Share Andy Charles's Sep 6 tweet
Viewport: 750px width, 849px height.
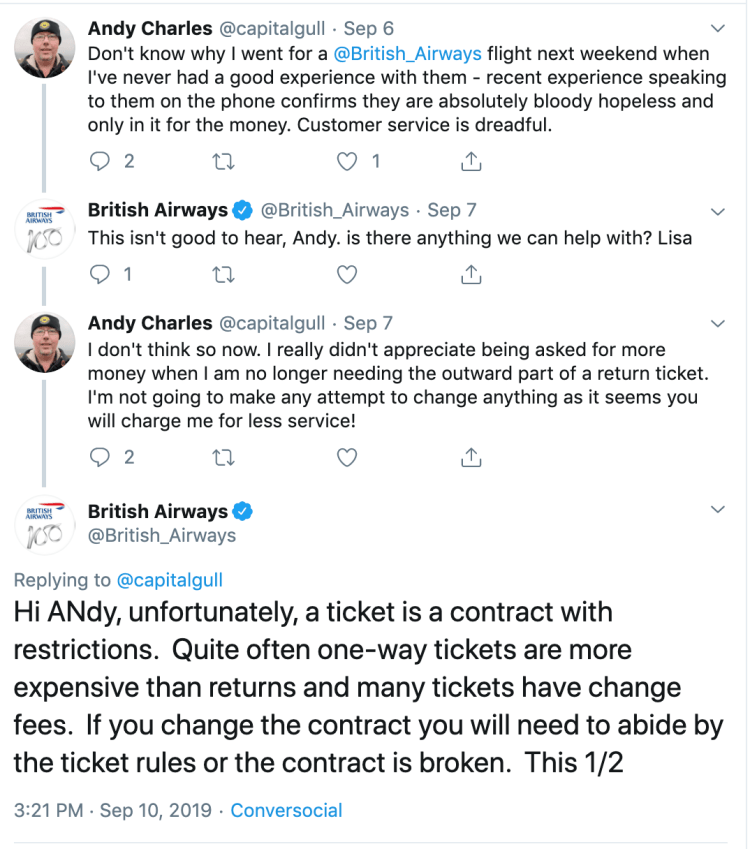point(471,161)
